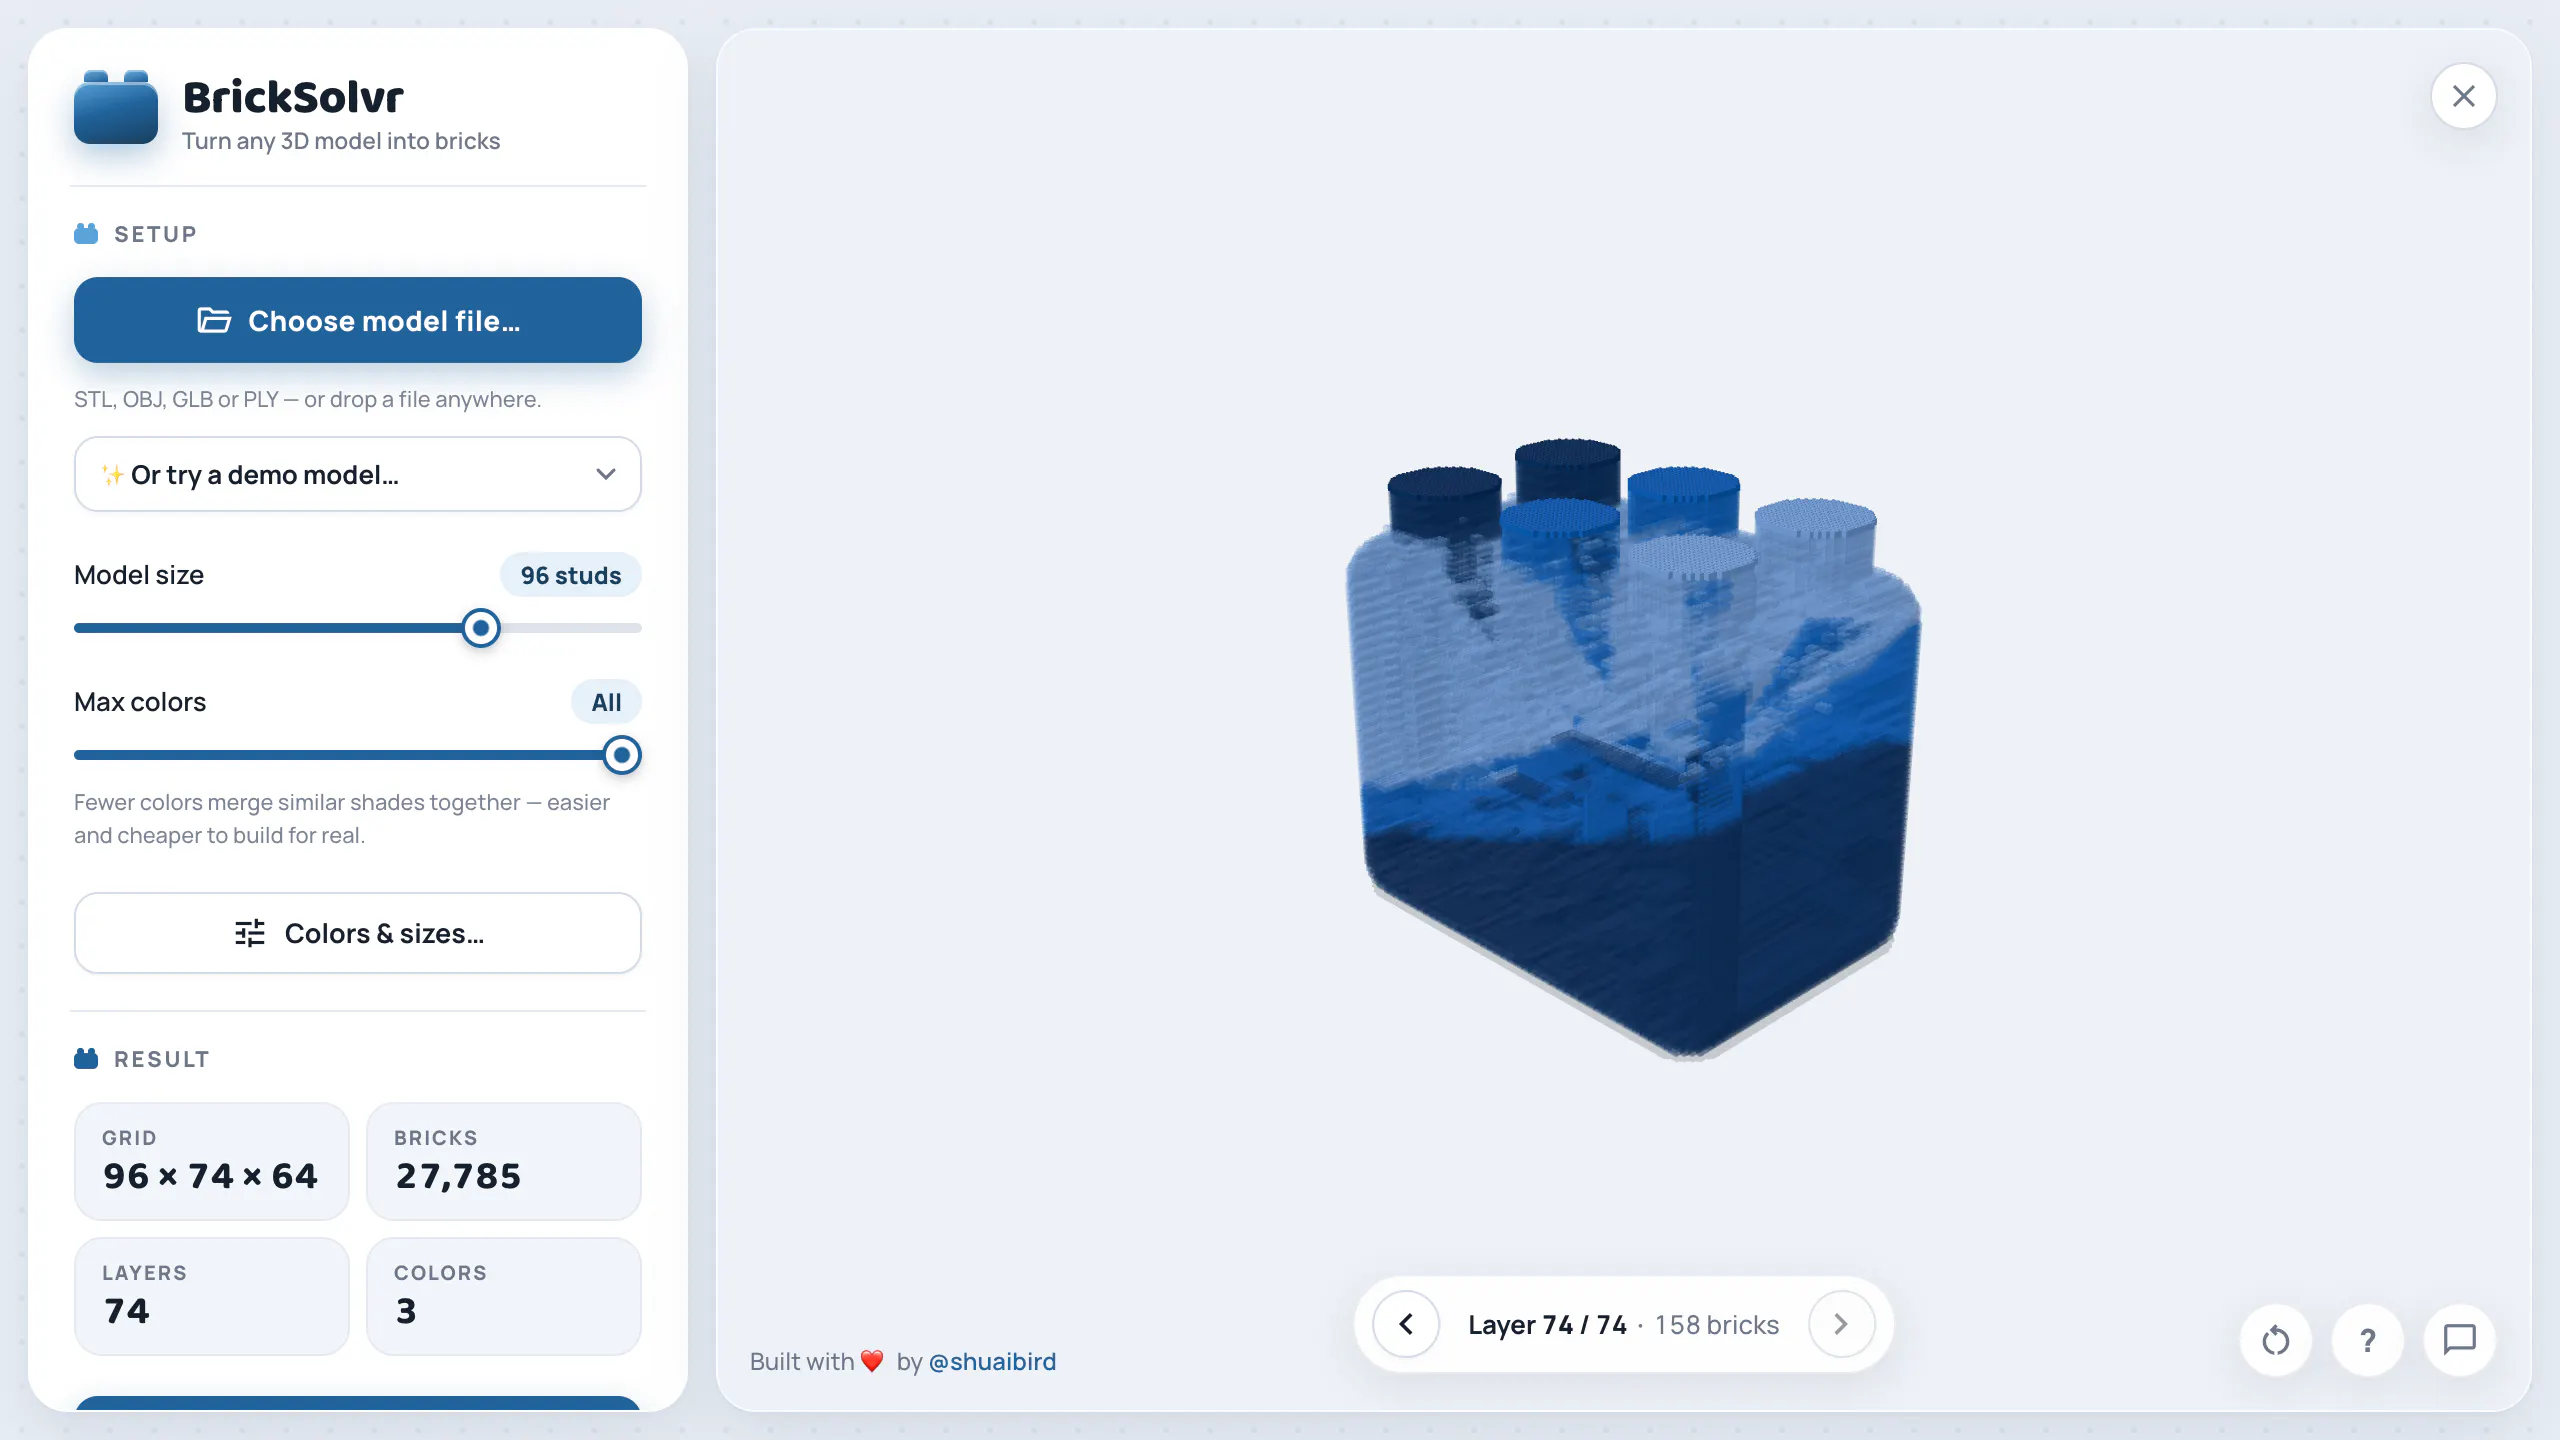Click the RESULT section brick icon

(86, 1058)
